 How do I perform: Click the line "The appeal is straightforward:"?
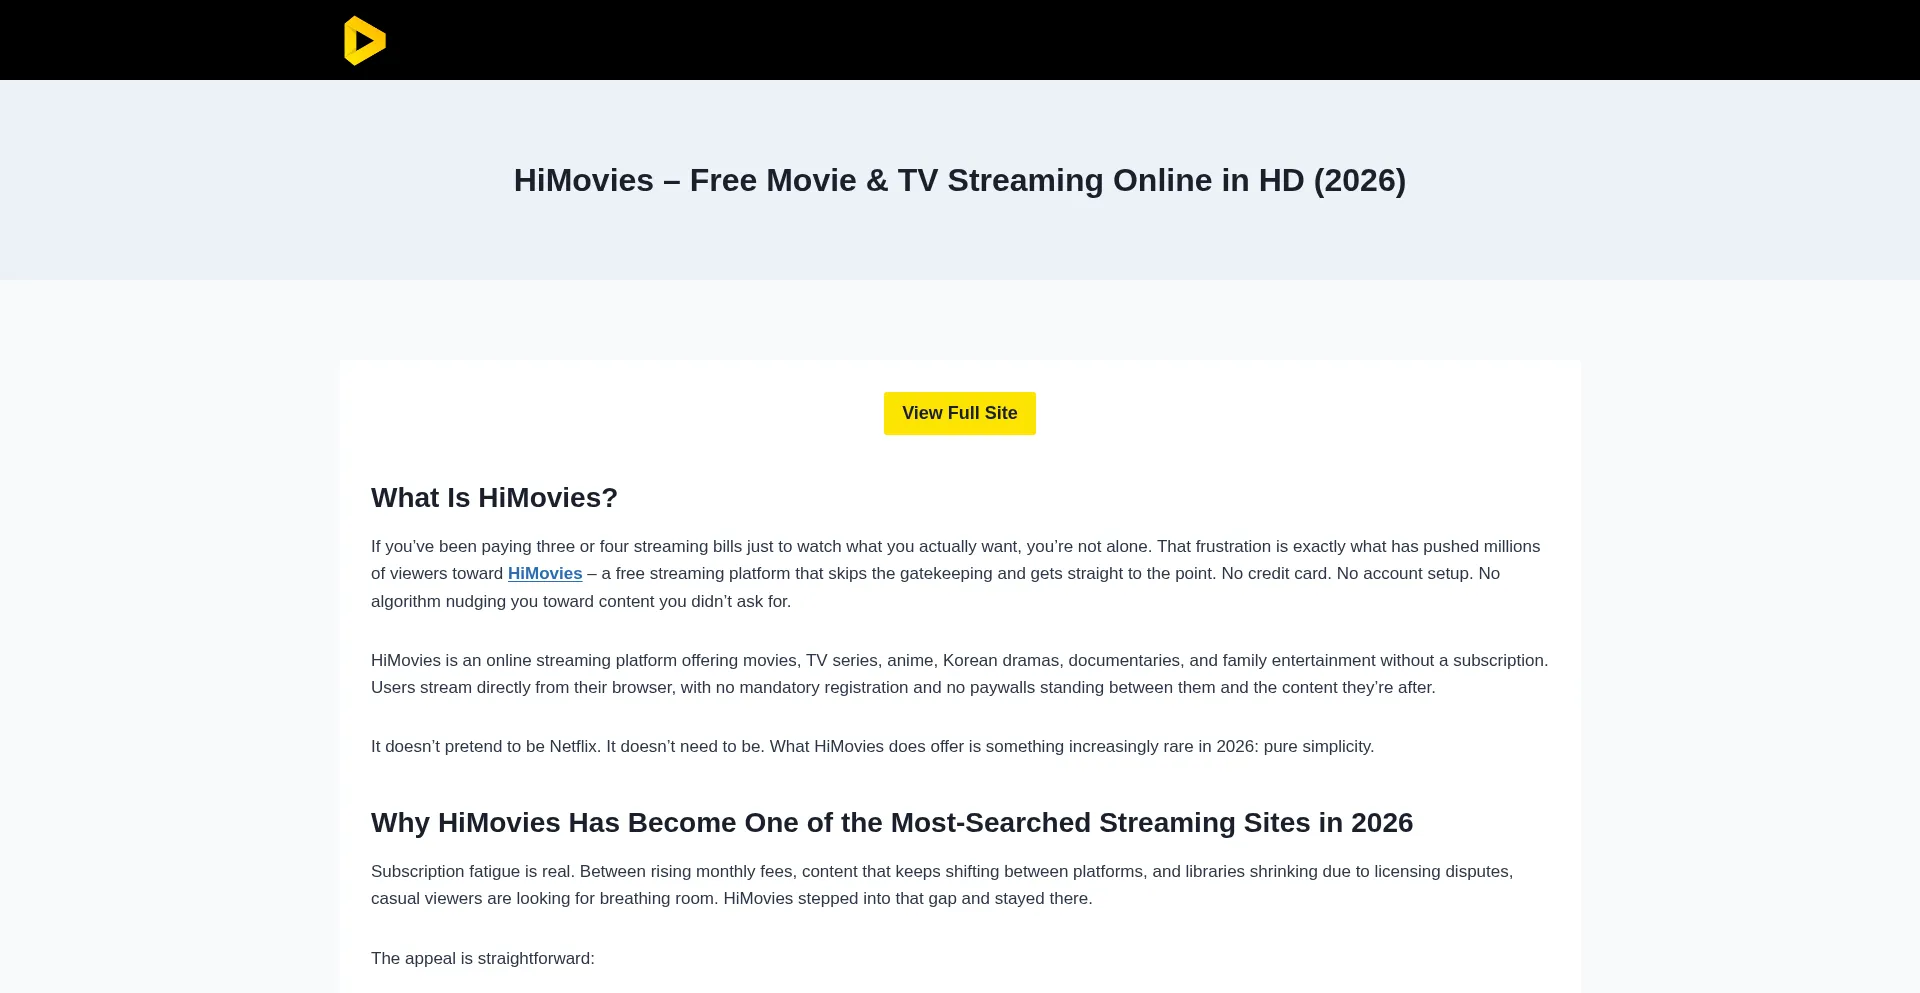(x=483, y=958)
